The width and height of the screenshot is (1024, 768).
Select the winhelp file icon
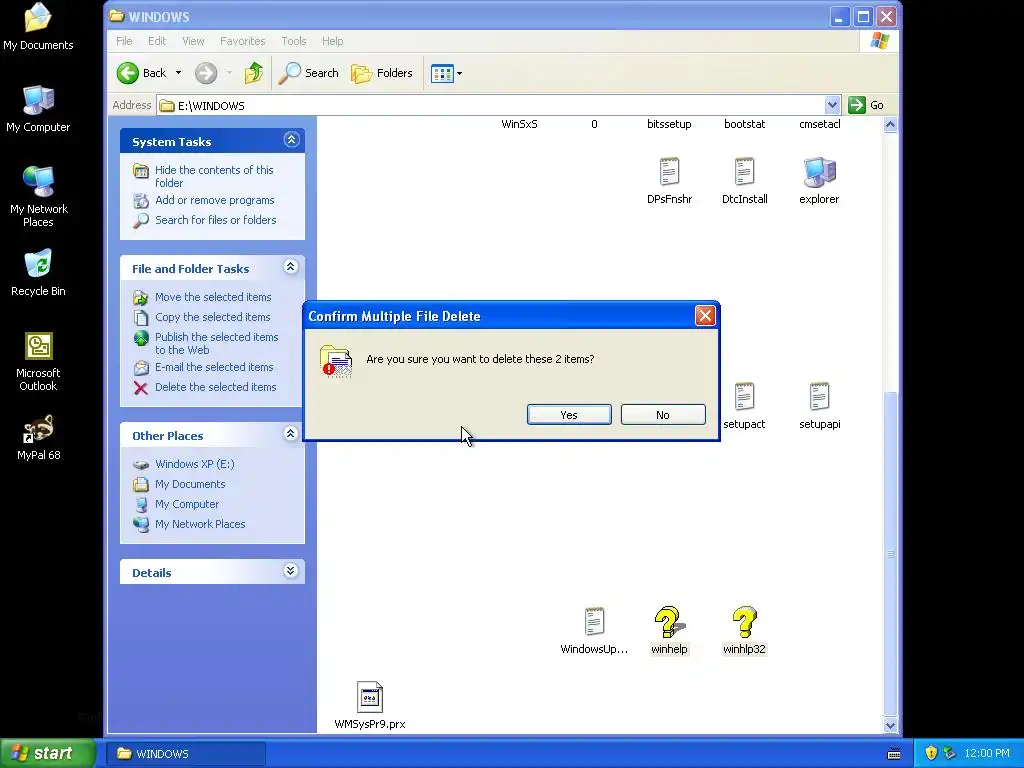(x=669, y=622)
